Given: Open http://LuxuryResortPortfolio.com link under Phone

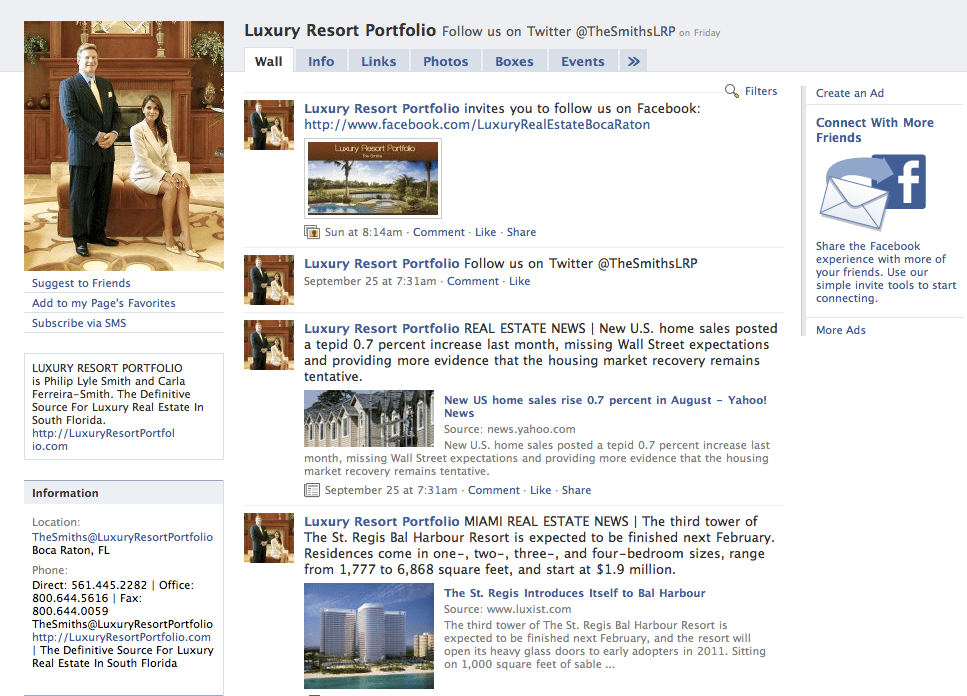Looking at the screenshot, I should coord(121,637).
